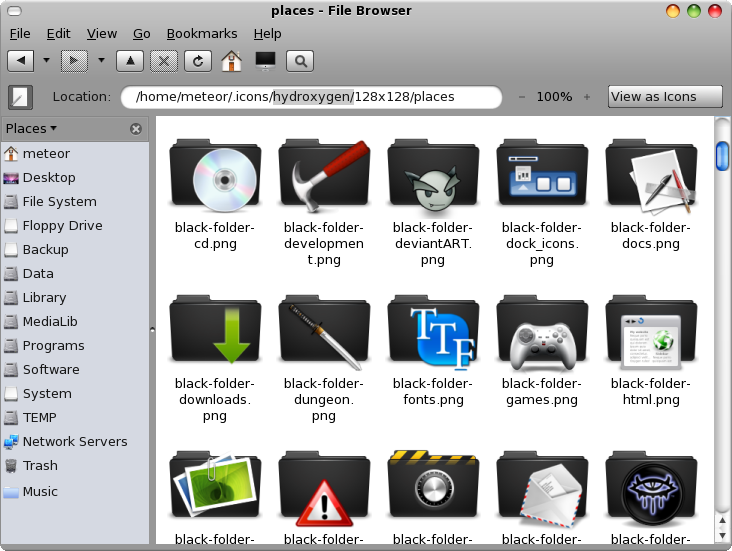
Task: Click the Location path field
Action: click(311, 97)
